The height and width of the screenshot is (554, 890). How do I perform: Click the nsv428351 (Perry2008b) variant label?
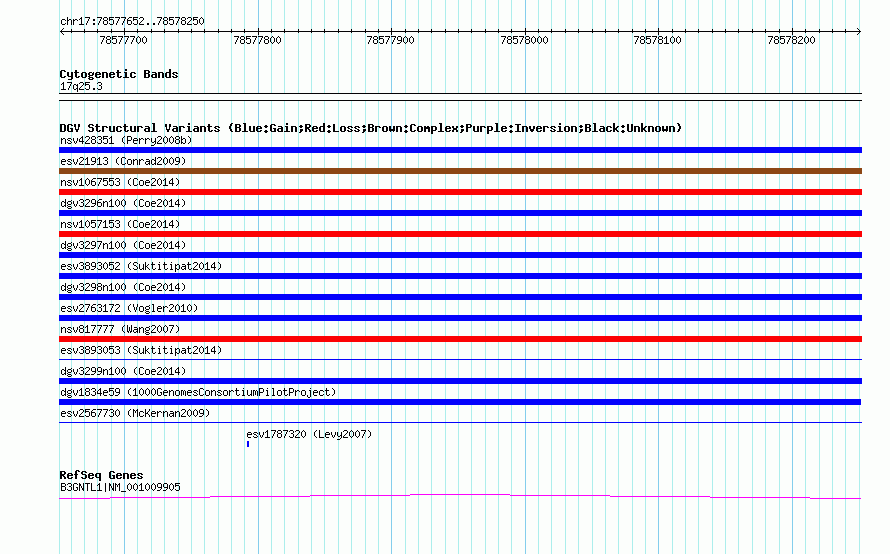tap(126, 140)
